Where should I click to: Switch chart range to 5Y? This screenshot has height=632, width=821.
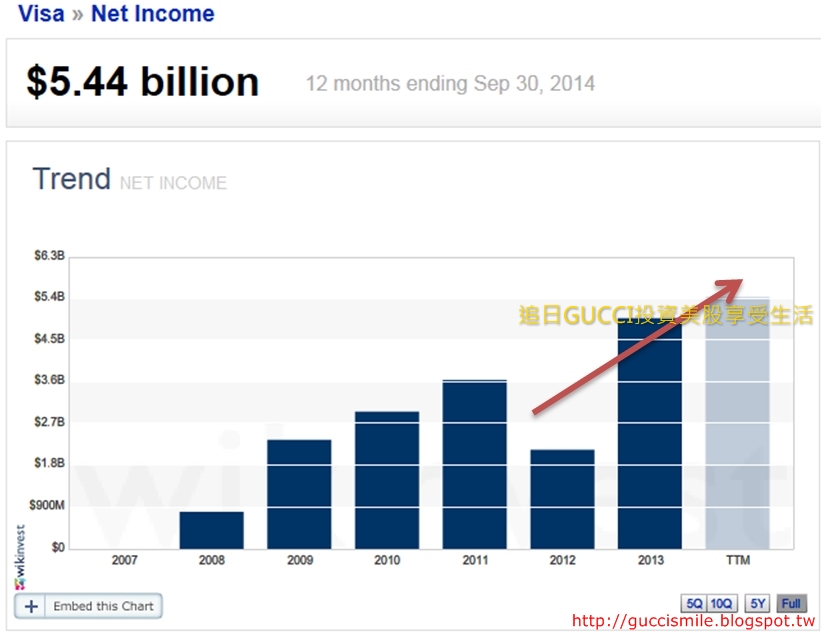[757, 604]
